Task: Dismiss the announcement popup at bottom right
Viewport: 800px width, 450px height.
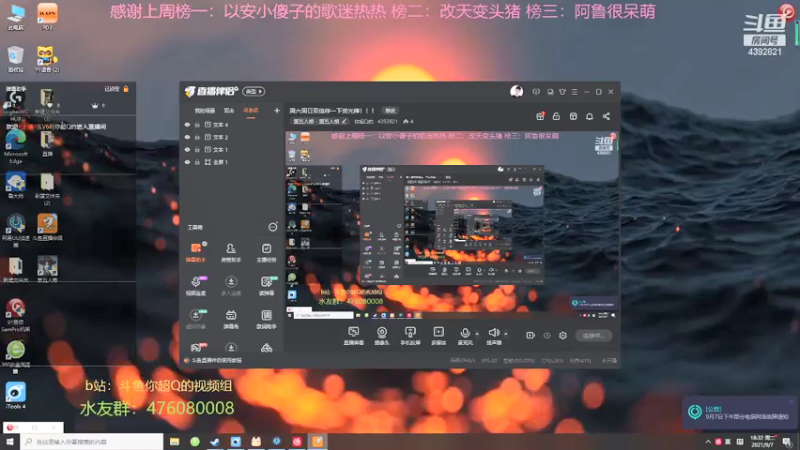Action: tap(791, 403)
